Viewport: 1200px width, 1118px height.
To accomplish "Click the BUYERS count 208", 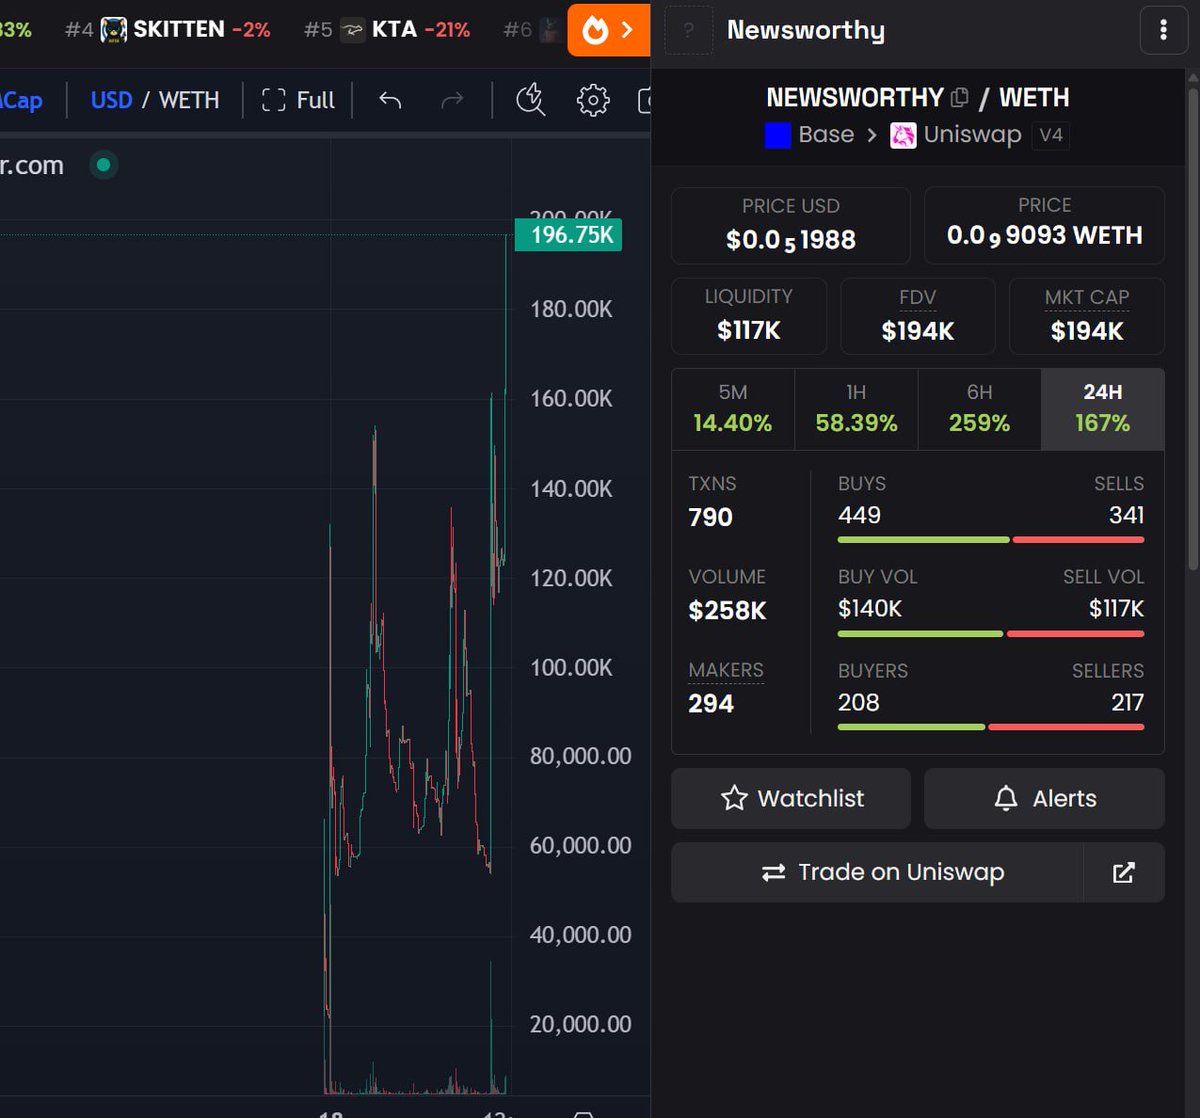I will [x=859, y=702].
